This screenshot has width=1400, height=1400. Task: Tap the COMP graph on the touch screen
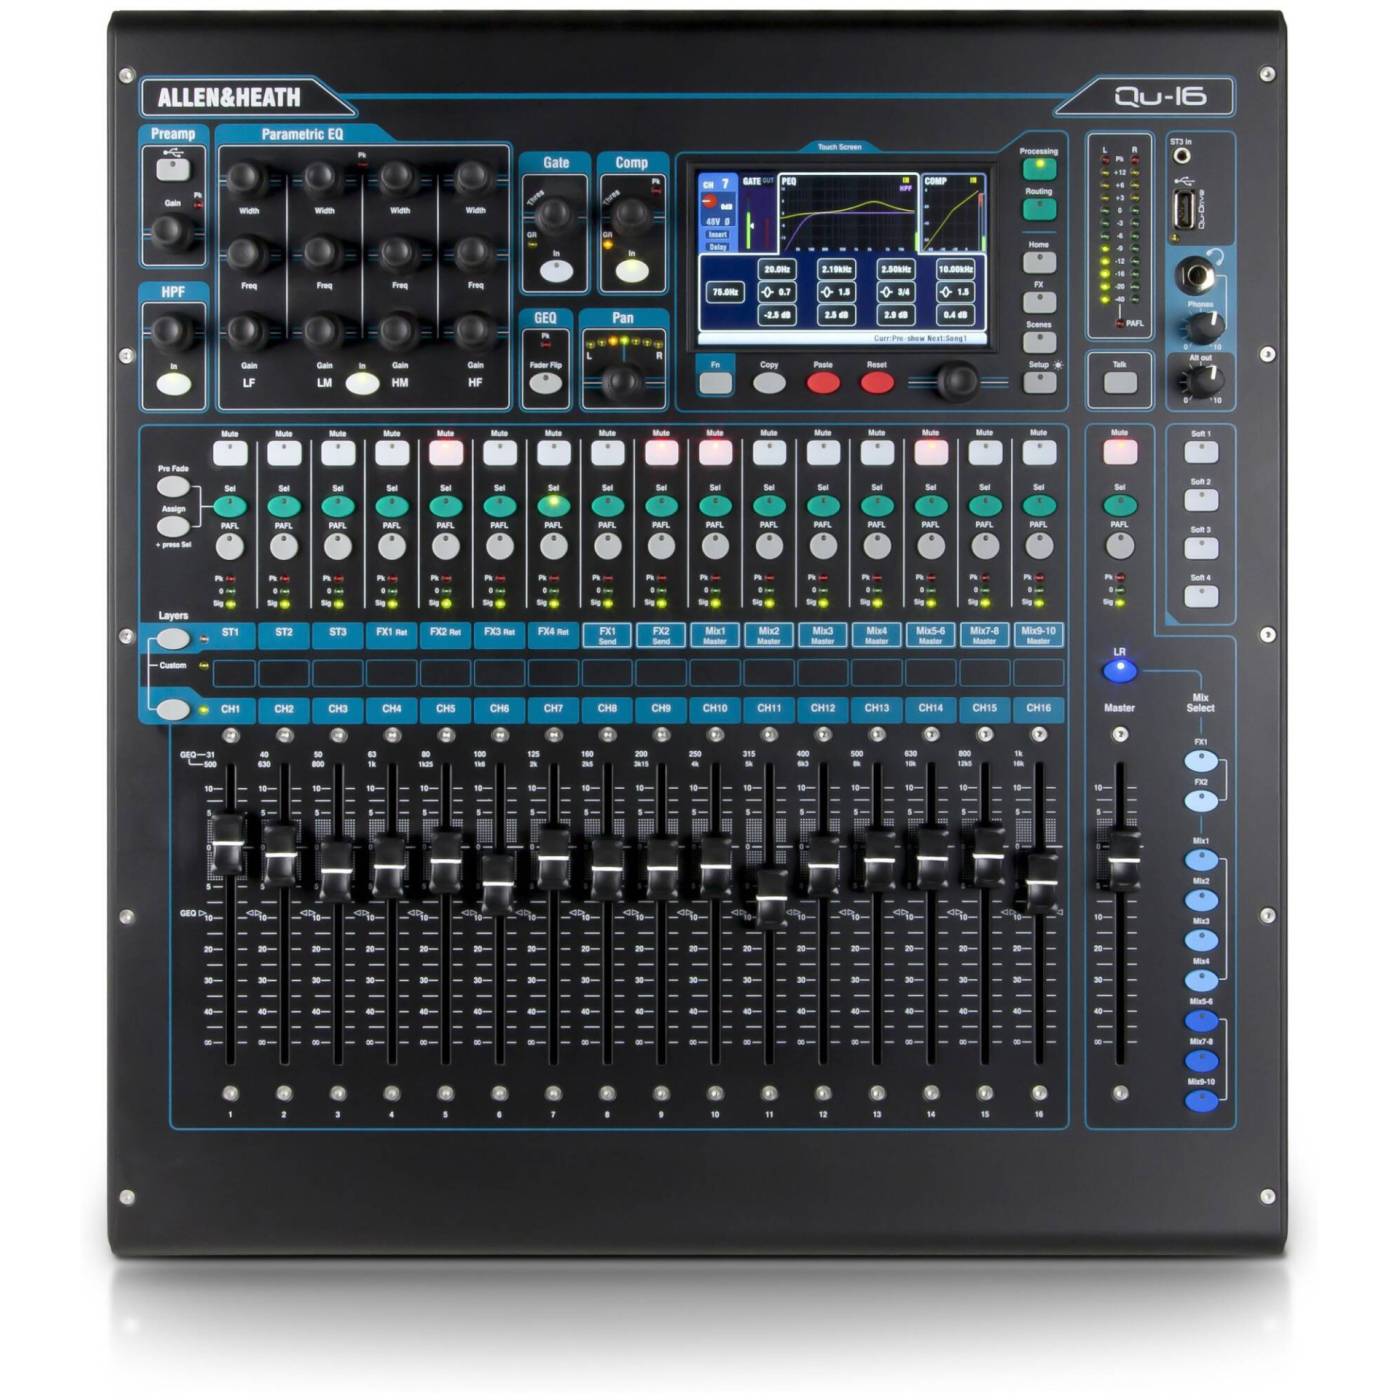[953, 213]
